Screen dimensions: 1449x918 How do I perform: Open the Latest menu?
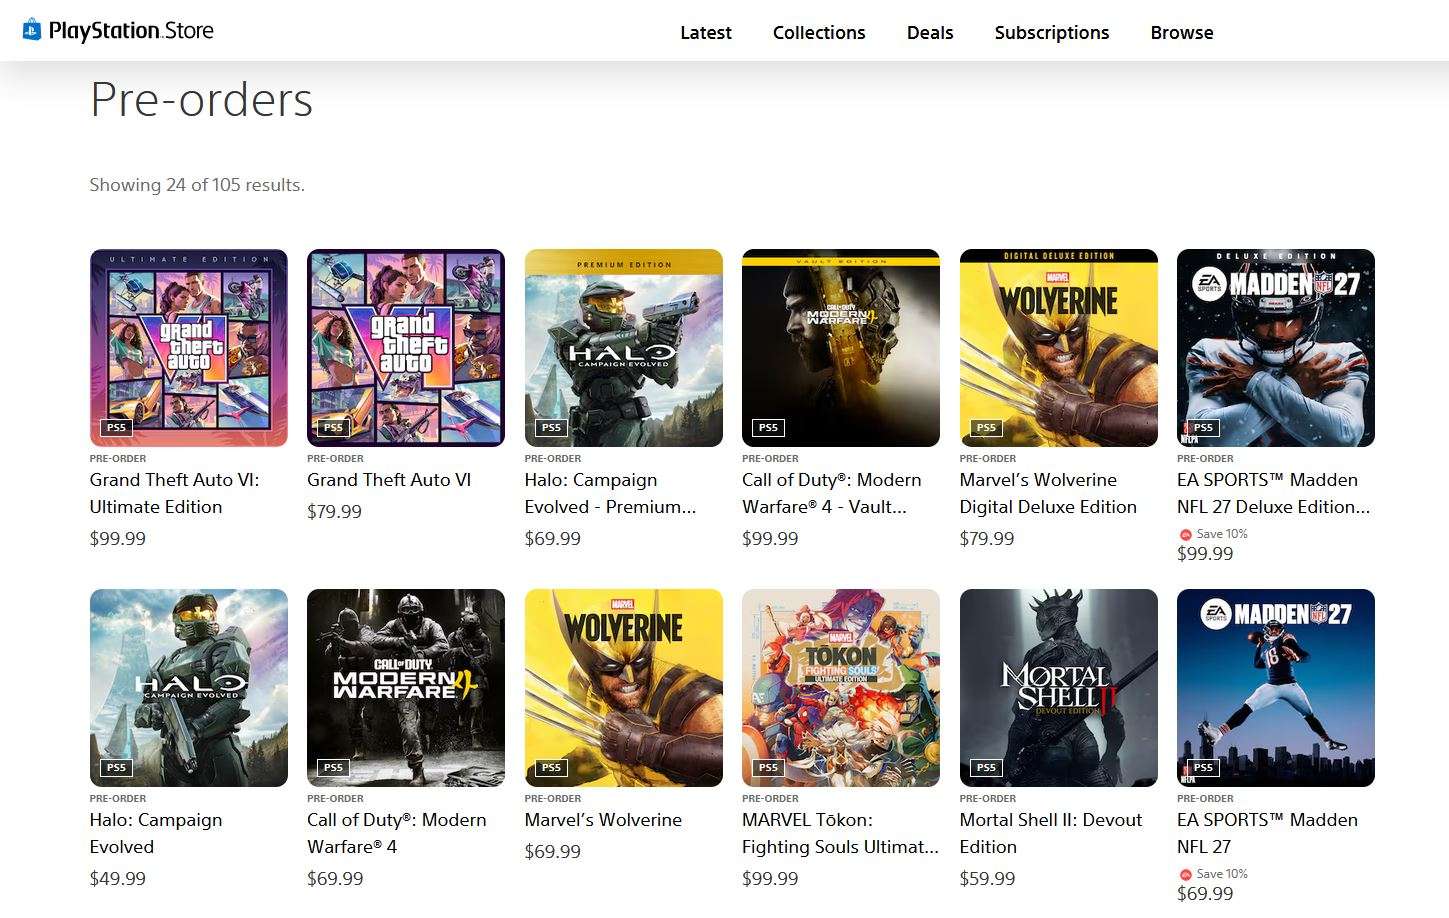coord(706,32)
